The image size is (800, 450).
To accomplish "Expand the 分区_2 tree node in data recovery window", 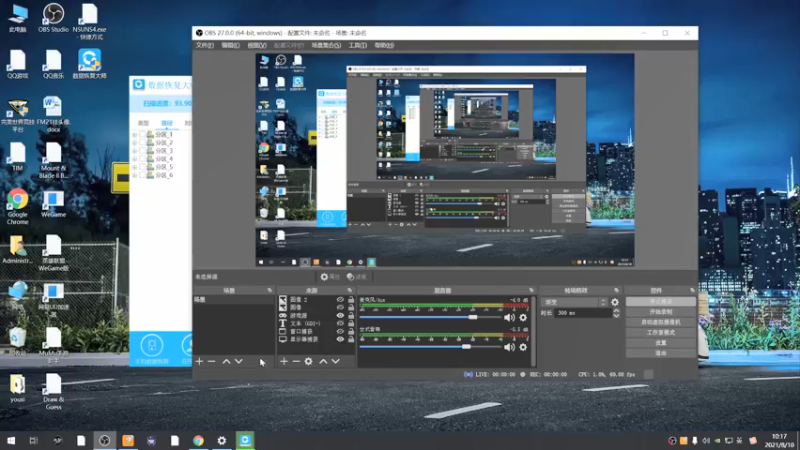I will (x=135, y=143).
